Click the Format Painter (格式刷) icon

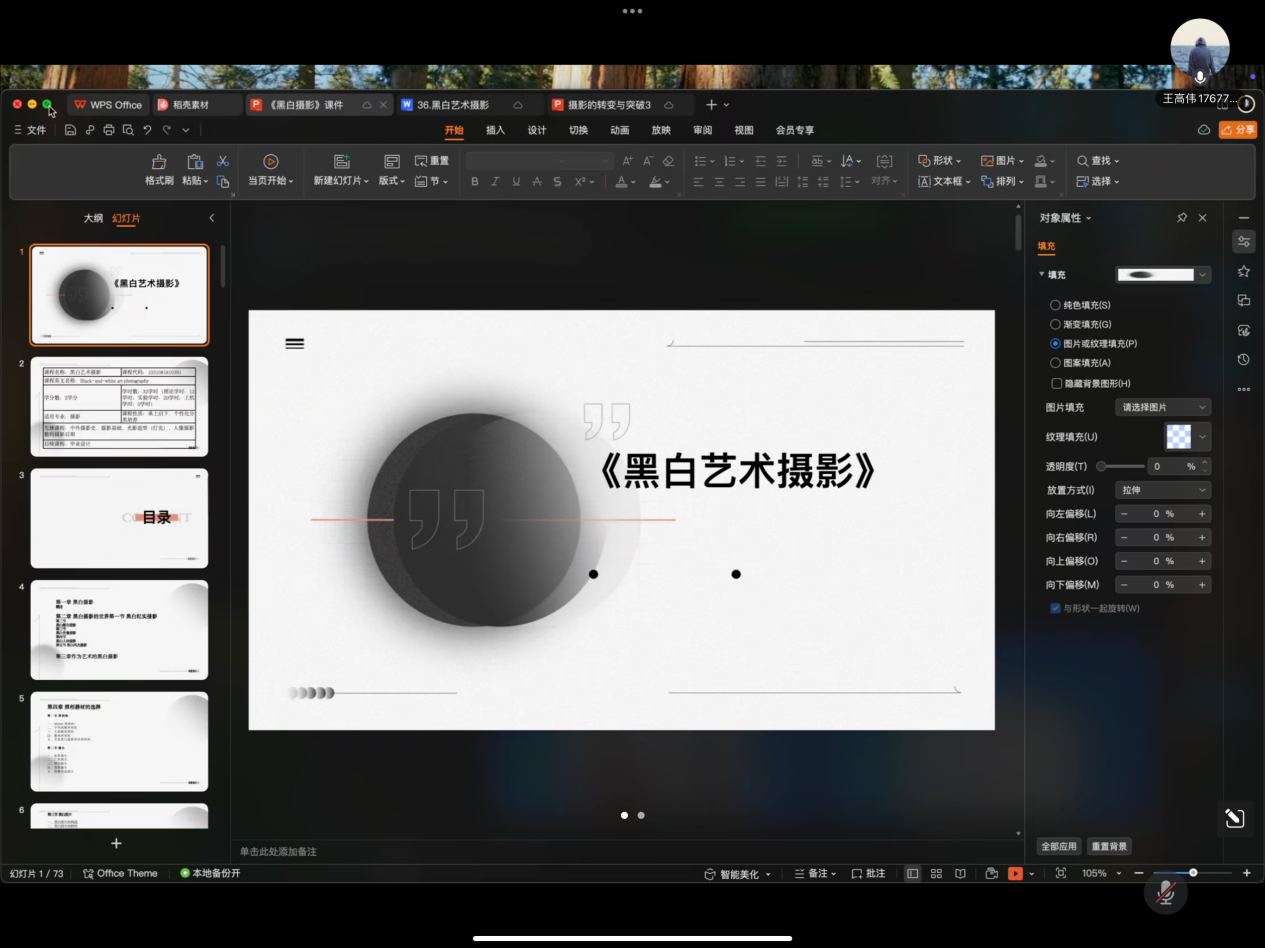(159, 162)
